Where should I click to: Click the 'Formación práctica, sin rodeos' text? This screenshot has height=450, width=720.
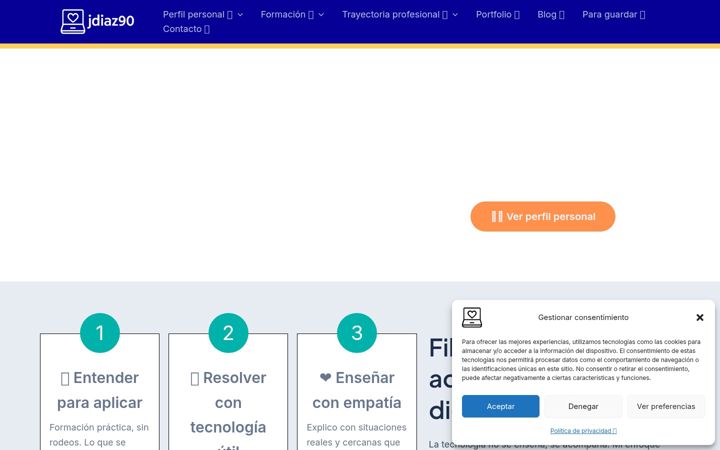99,435
